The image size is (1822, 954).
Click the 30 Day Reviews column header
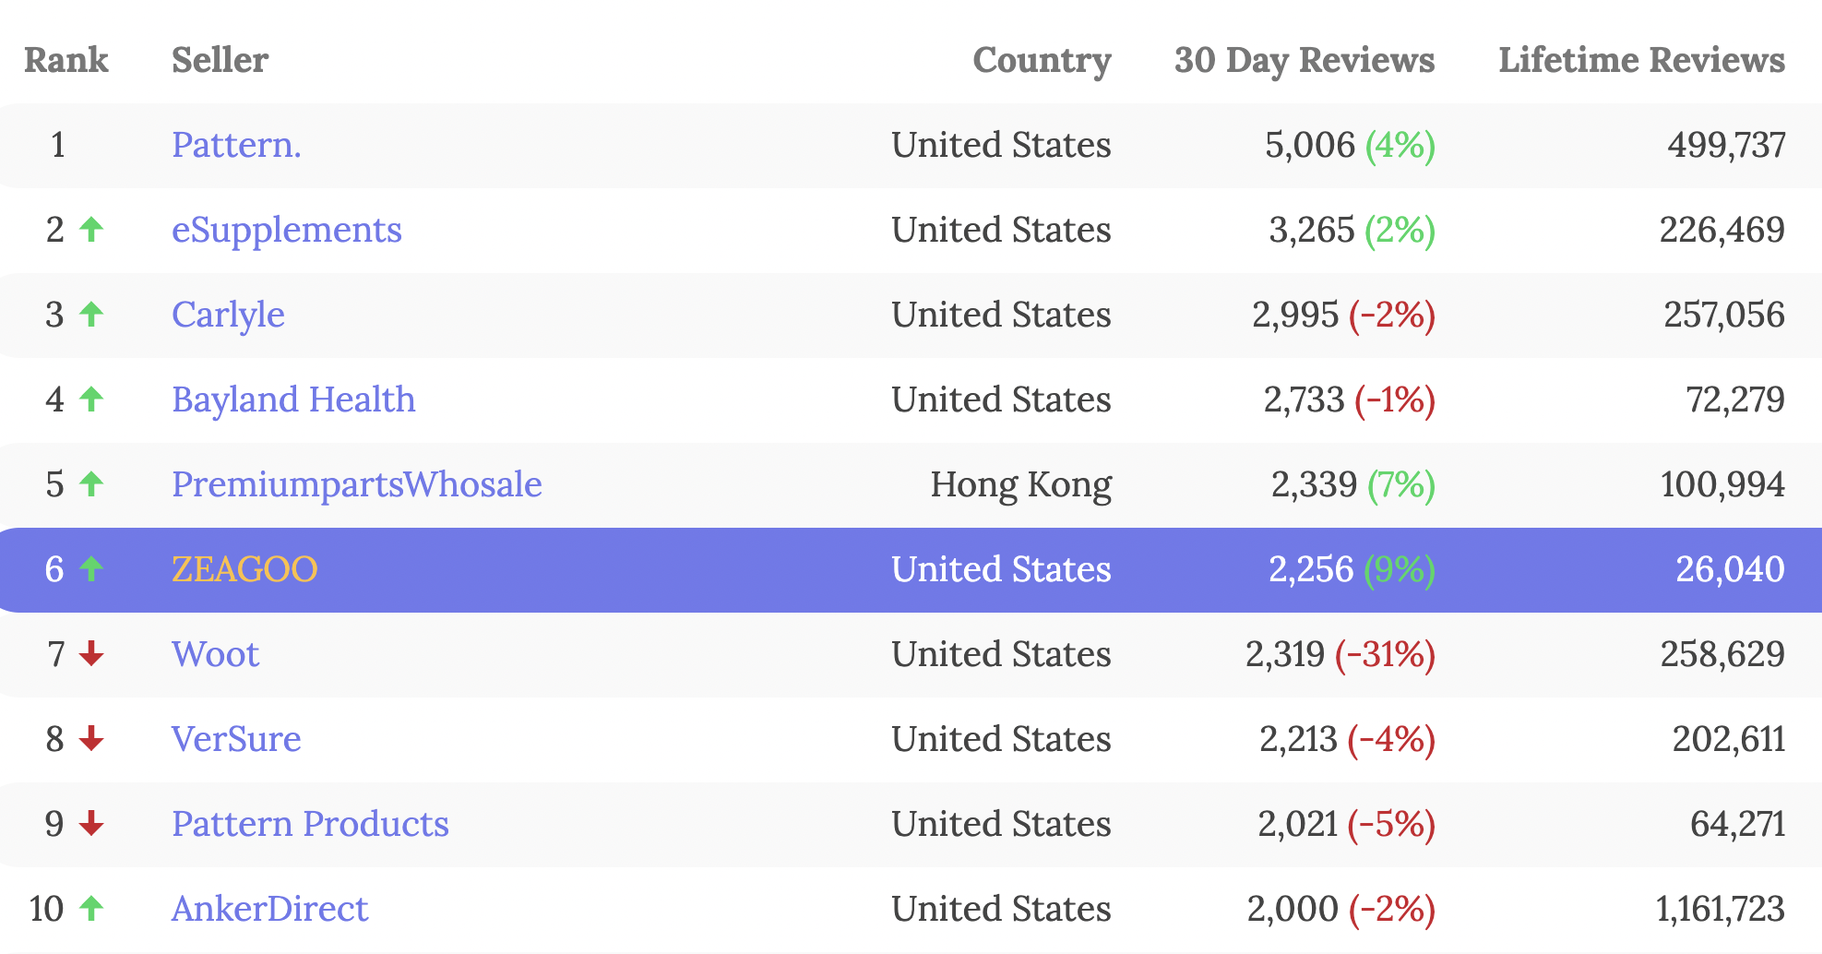(1304, 61)
